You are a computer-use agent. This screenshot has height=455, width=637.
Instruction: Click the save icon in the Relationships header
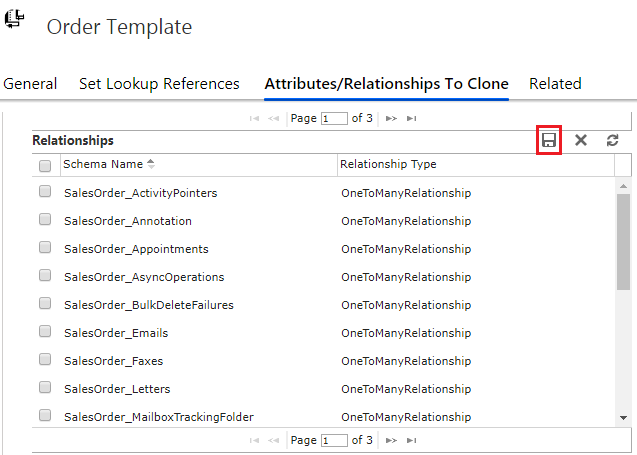(x=549, y=140)
